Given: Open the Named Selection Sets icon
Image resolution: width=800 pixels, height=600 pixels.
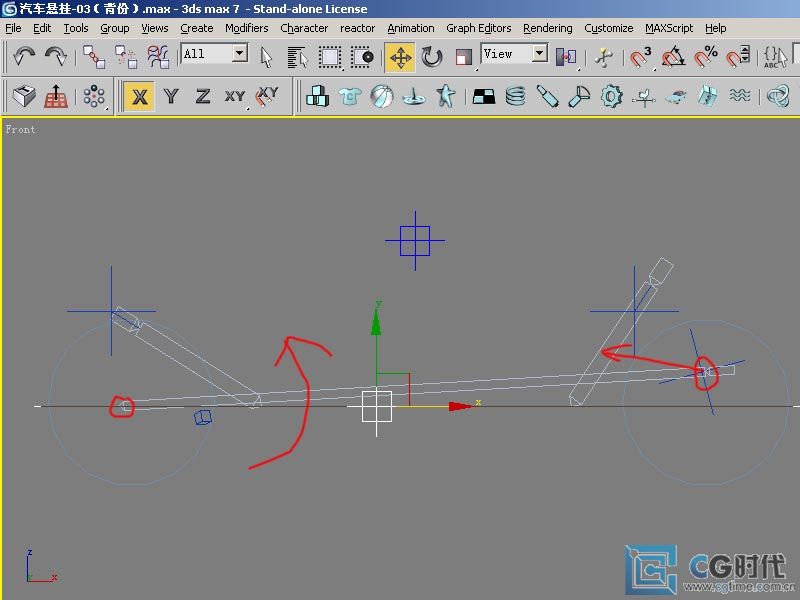Looking at the screenshot, I should [x=776, y=57].
